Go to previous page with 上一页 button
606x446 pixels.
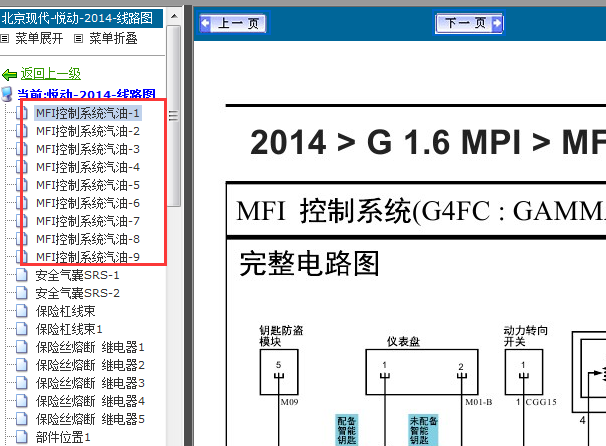233,23
